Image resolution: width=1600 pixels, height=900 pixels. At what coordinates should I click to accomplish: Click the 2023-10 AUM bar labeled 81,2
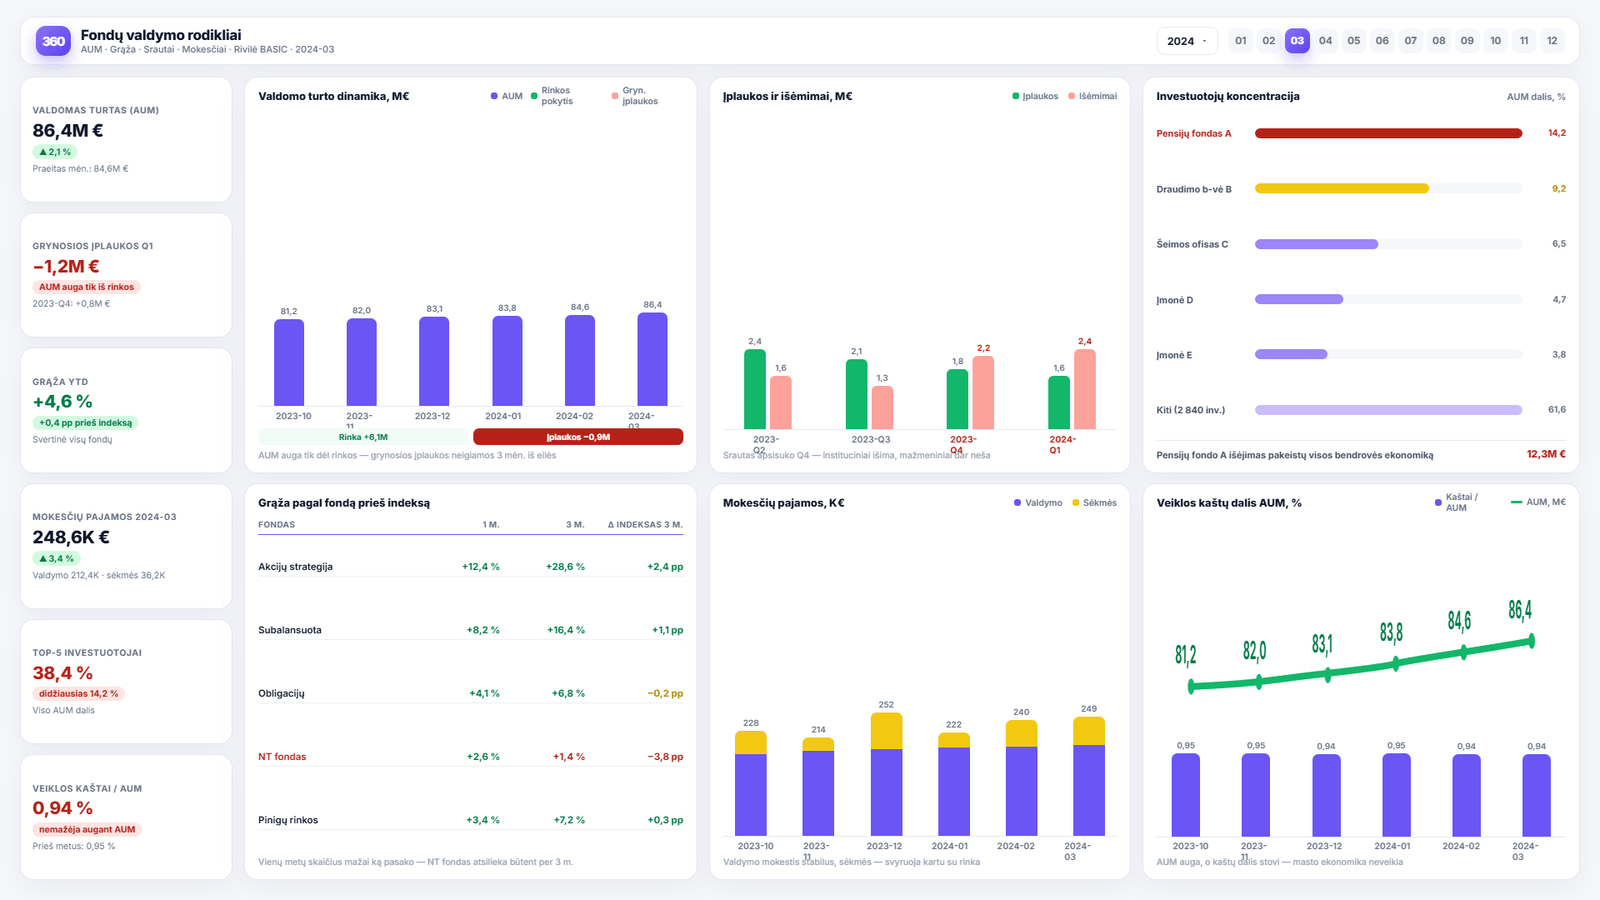click(289, 363)
